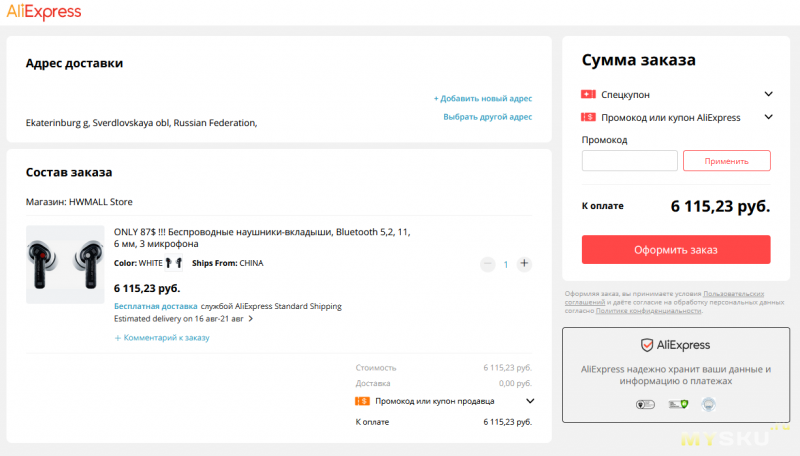Screen dimensions: 800x456
Task: Click the Ekaterinburg address text
Action: pos(141,123)
